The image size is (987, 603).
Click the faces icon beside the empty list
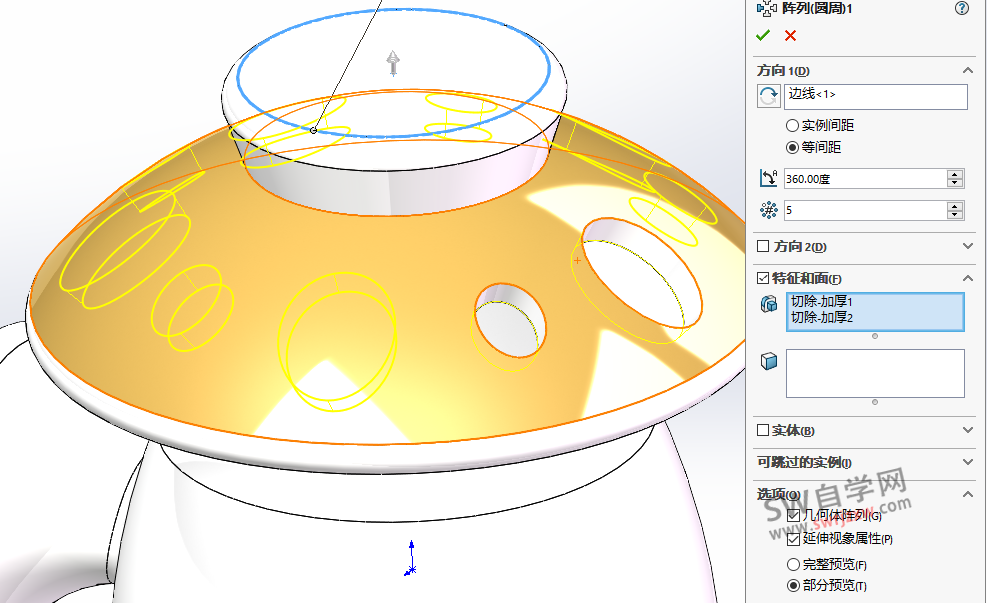(x=769, y=360)
